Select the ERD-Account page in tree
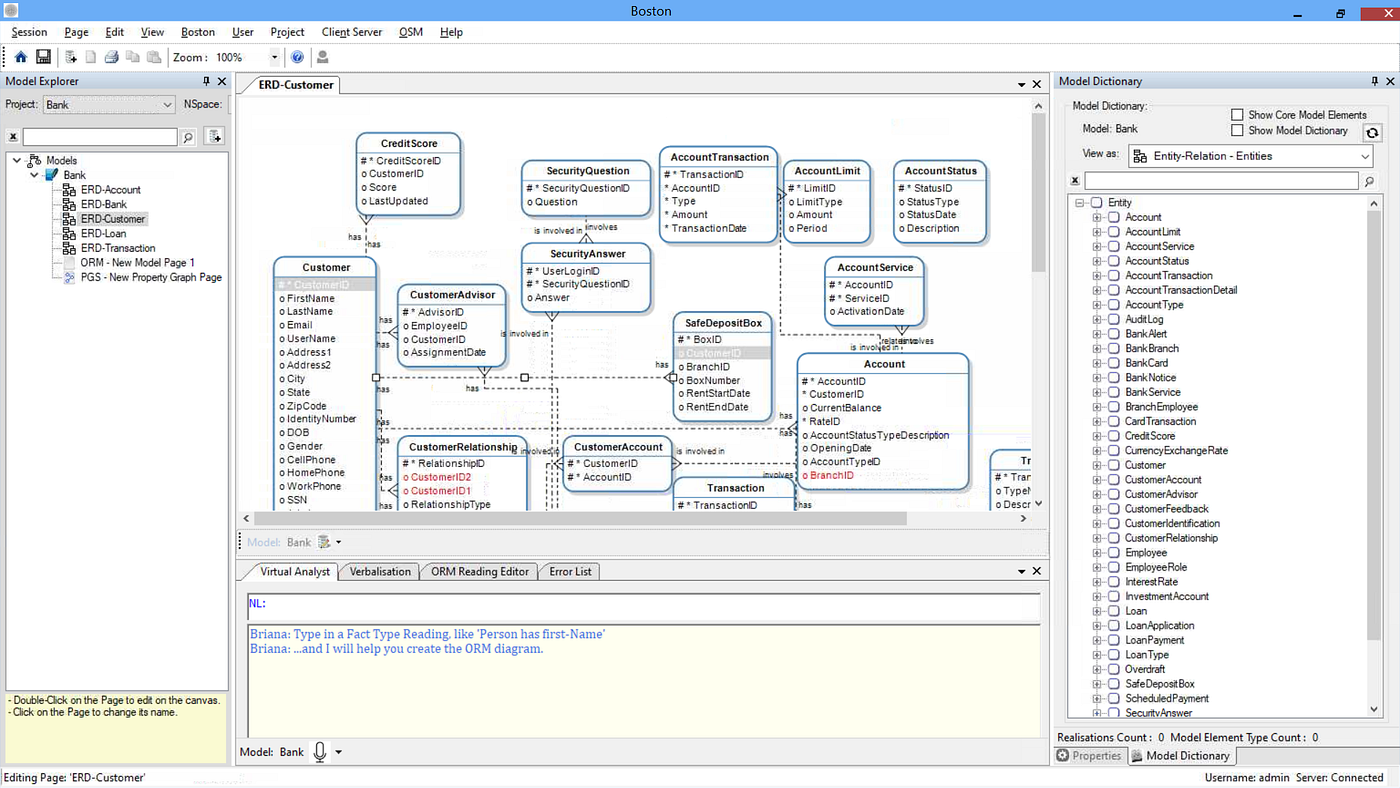 coord(110,189)
